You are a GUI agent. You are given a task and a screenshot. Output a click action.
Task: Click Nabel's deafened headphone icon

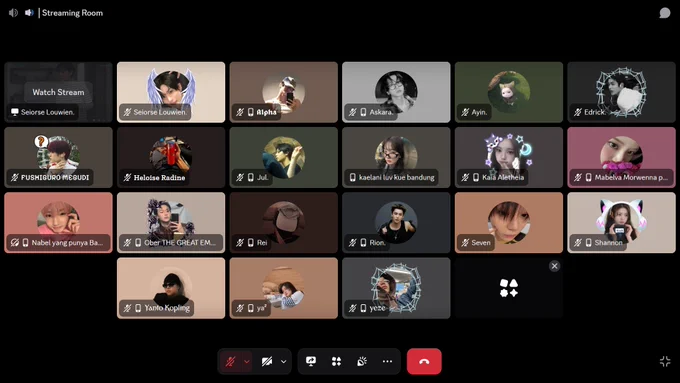tap(15, 242)
